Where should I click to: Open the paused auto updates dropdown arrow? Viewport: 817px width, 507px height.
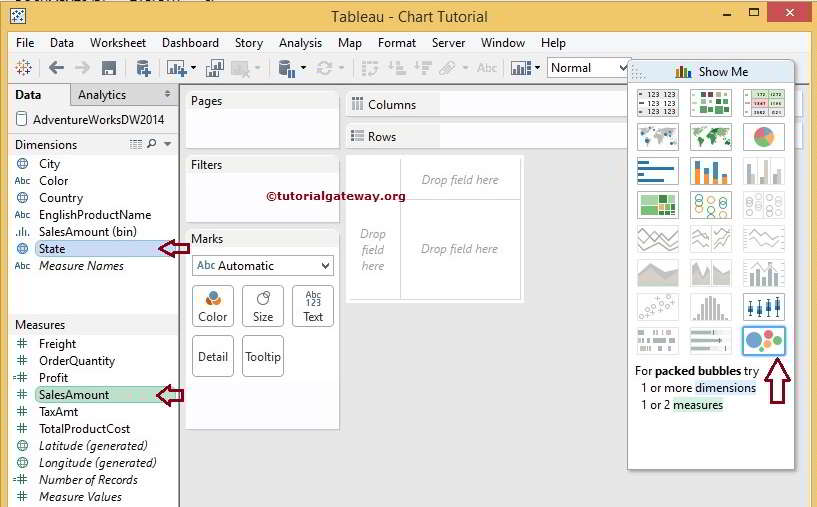click(x=303, y=68)
